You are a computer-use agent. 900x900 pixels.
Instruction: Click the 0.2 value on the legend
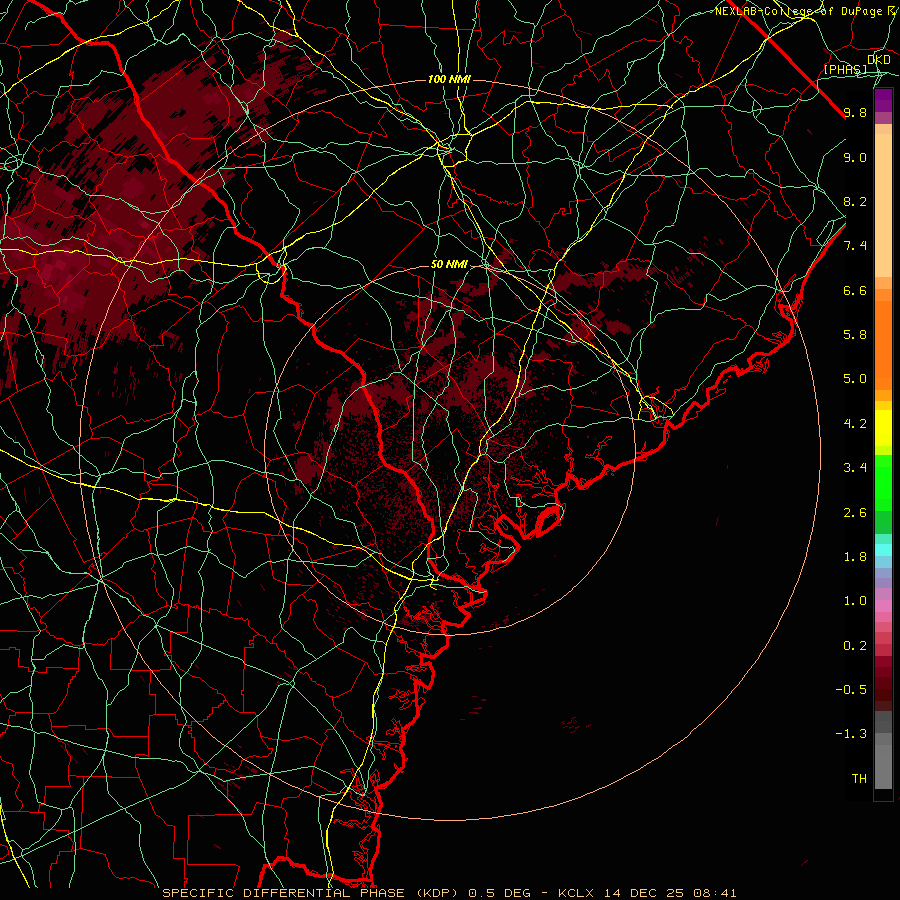pyautogui.click(x=855, y=646)
